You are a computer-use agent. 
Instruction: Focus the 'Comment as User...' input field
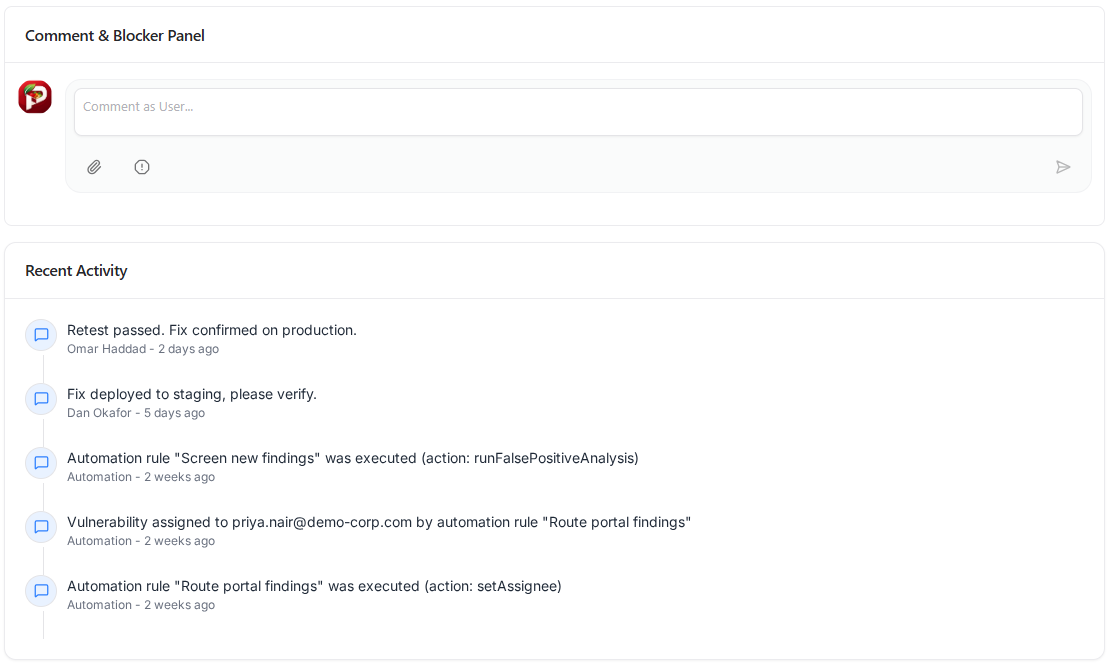click(x=578, y=112)
